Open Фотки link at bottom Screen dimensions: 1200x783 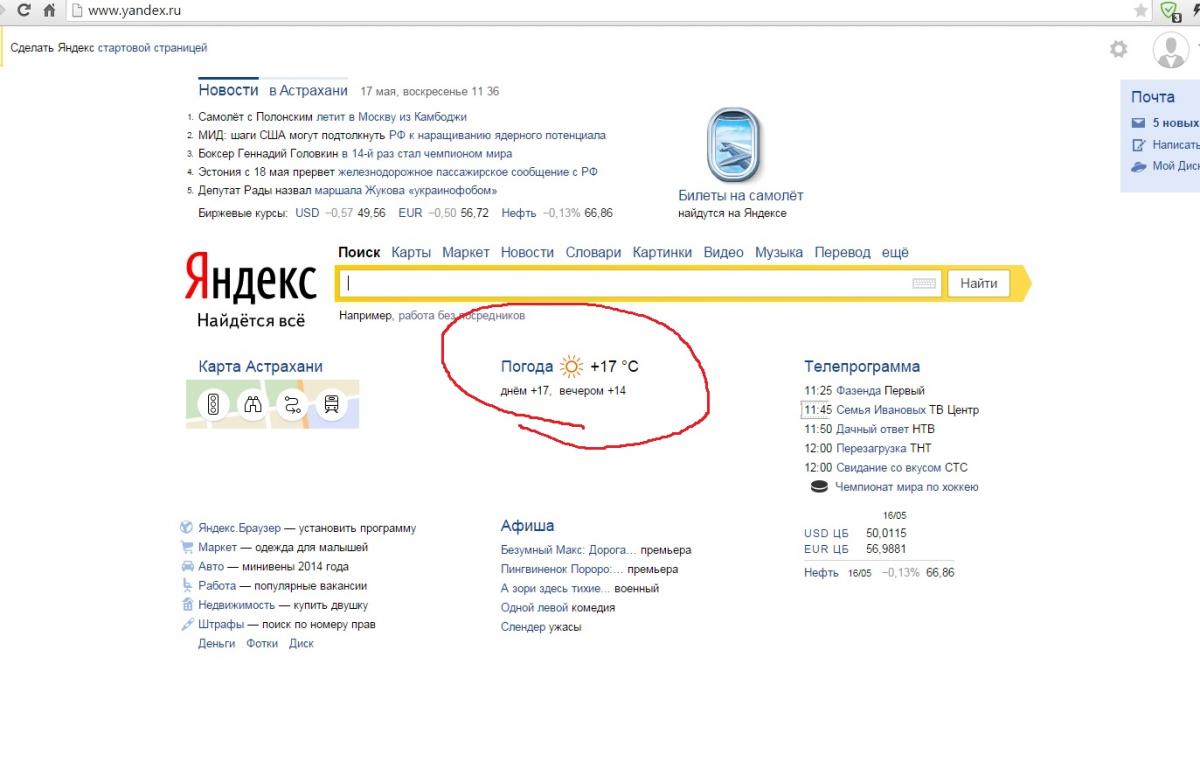(262, 644)
